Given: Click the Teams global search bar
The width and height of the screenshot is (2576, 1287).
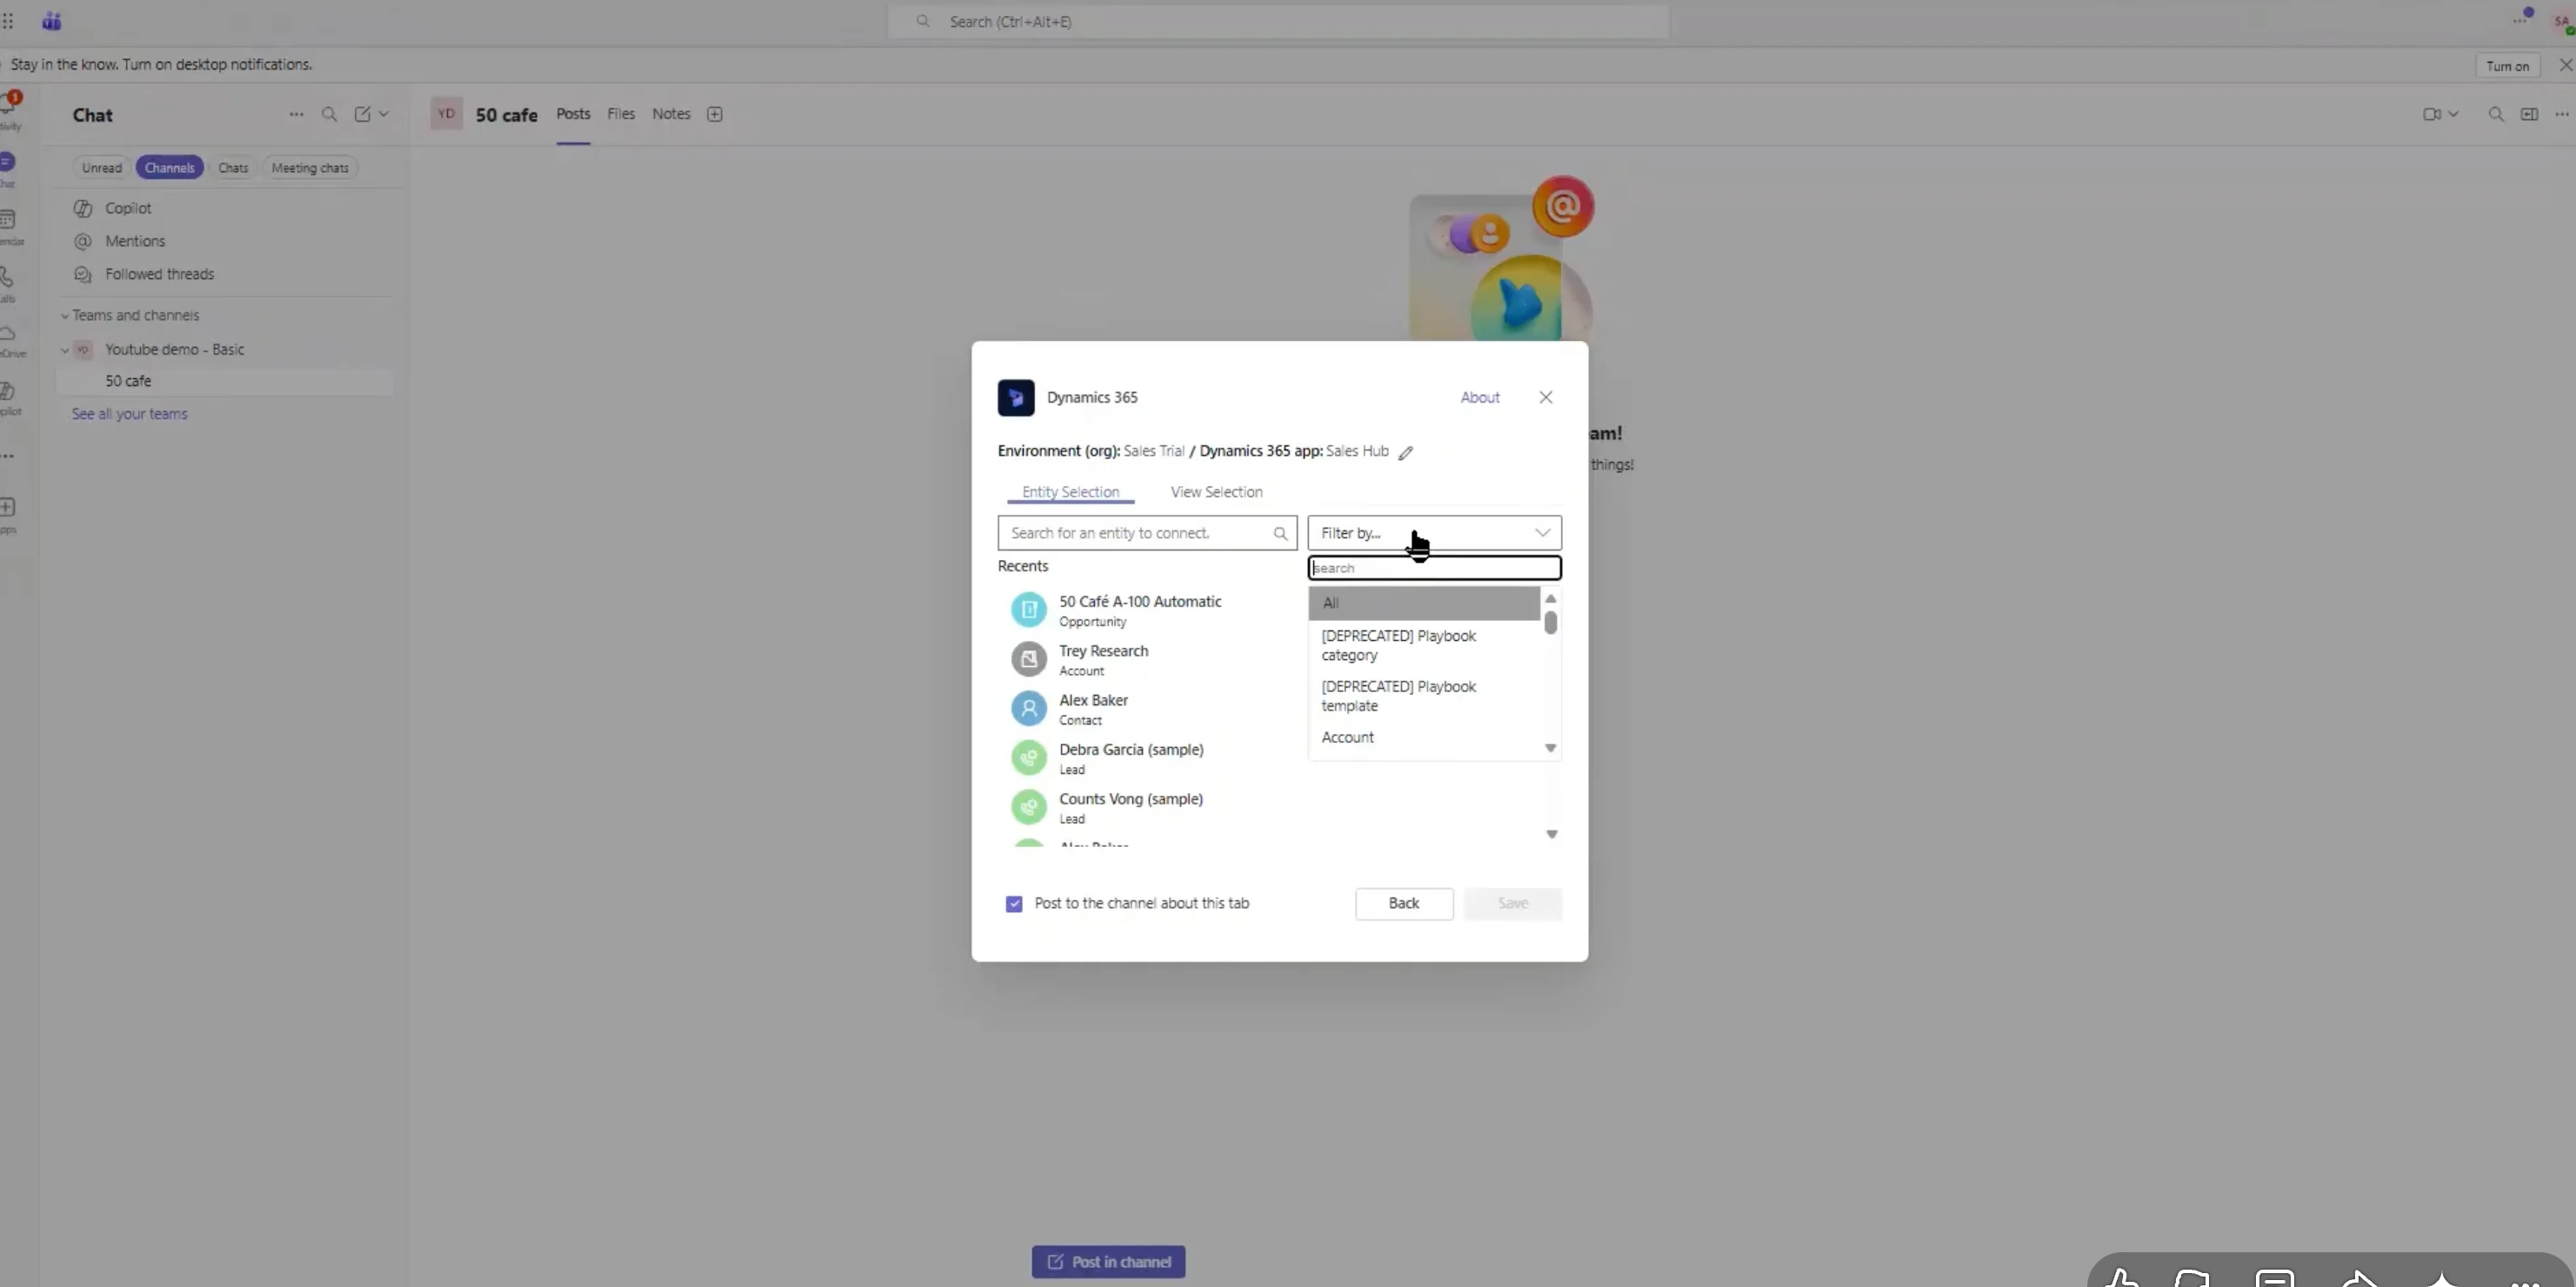Looking at the screenshot, I should 1278,21.
